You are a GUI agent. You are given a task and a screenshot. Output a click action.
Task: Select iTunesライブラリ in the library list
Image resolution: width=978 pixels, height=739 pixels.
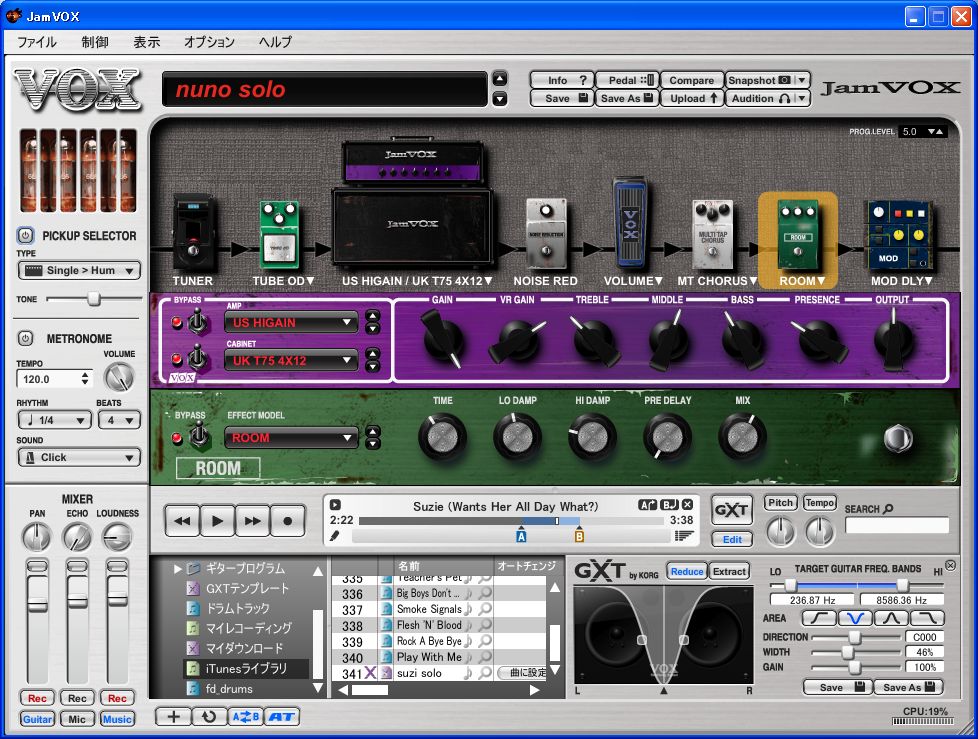click(246, 669)
